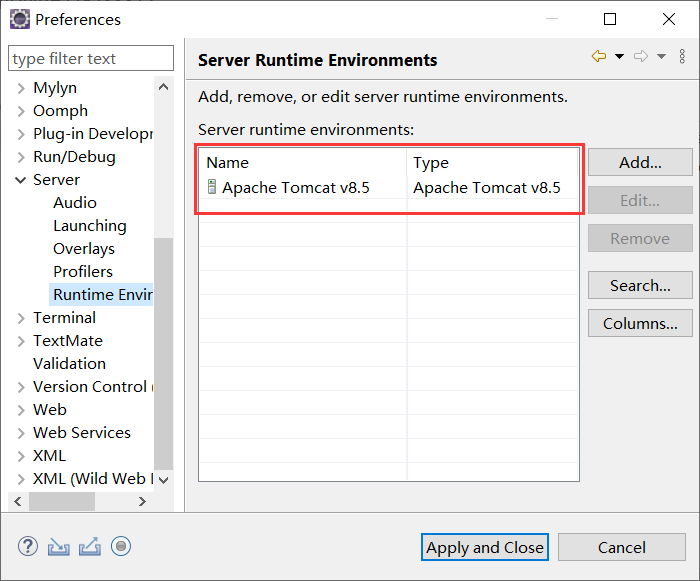
Task: Click the Name column header
Action: click(303, 163)
